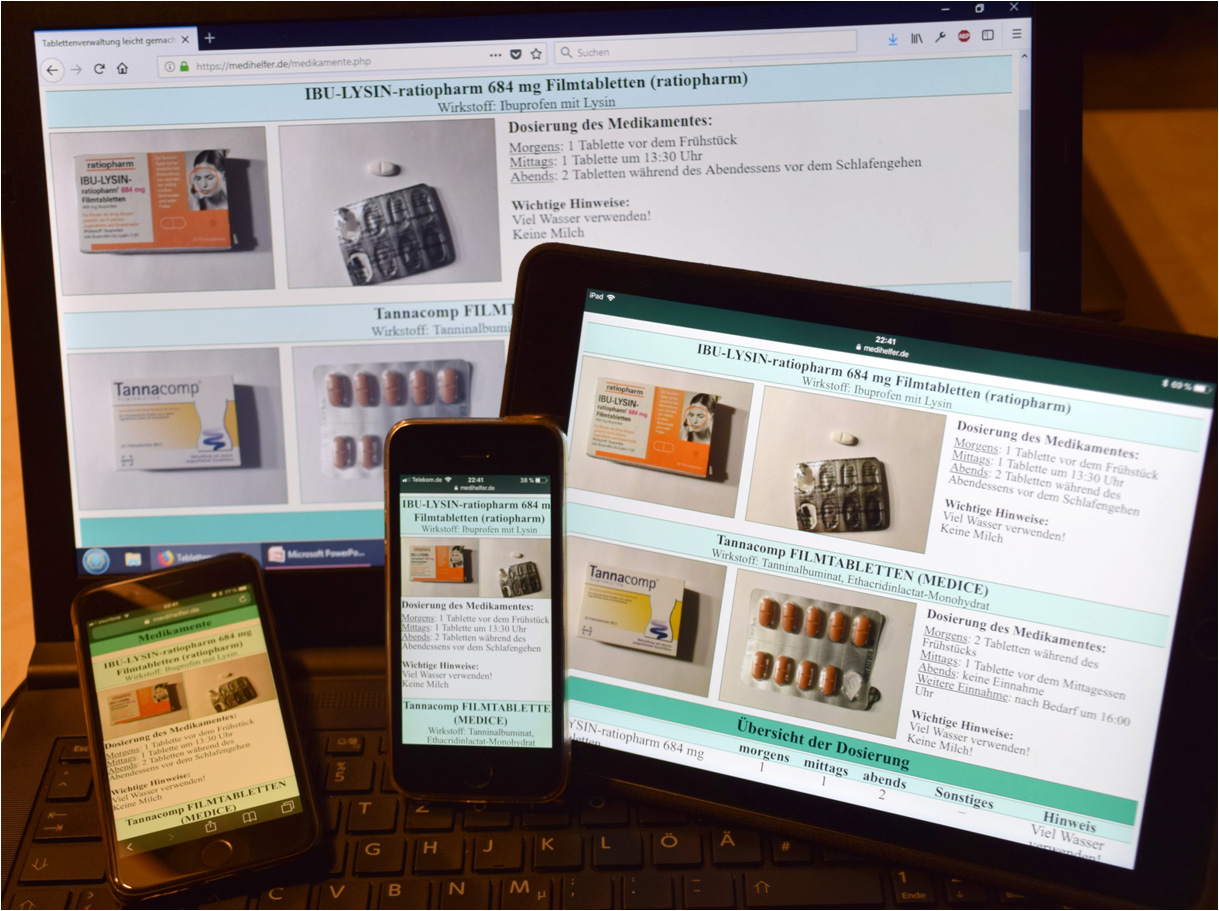1219x911 pixels.
Task: Tap the Safari back arrow on the left phone
Action: pyautogui.click(x=131, y=846)
